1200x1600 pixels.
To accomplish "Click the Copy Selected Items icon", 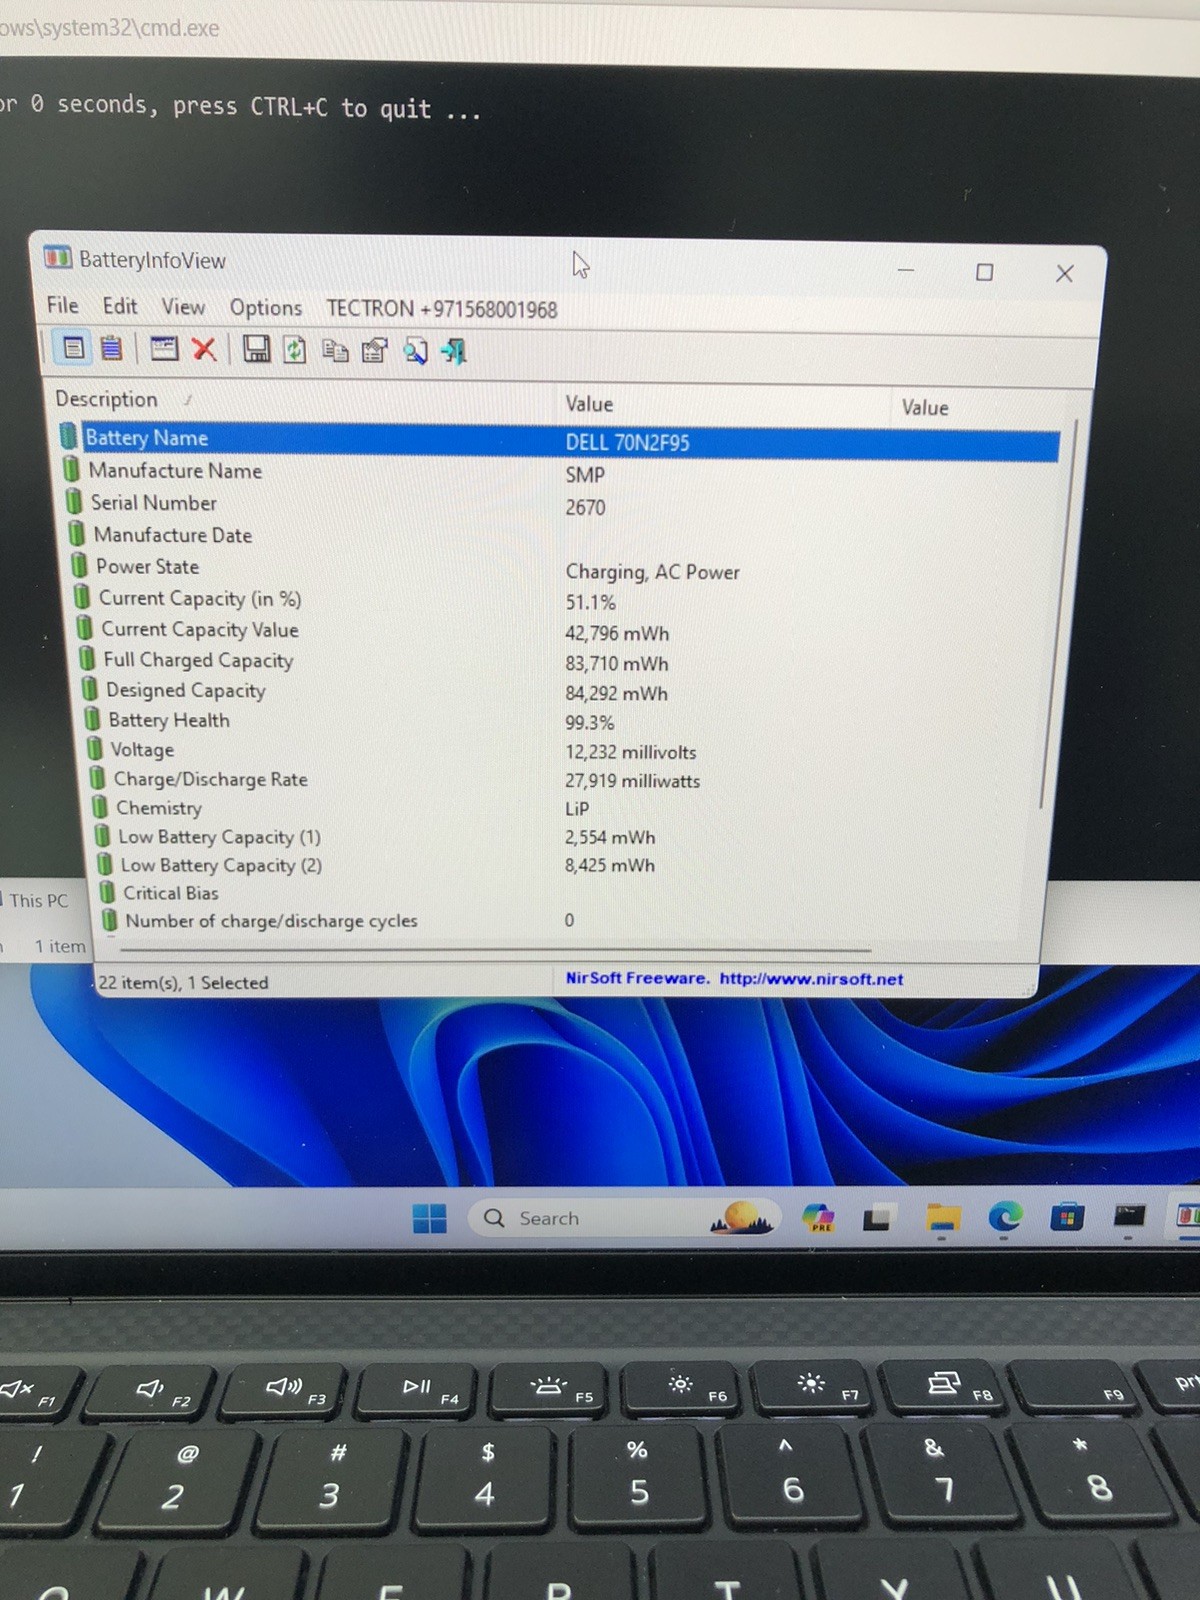I will [335, 351].
